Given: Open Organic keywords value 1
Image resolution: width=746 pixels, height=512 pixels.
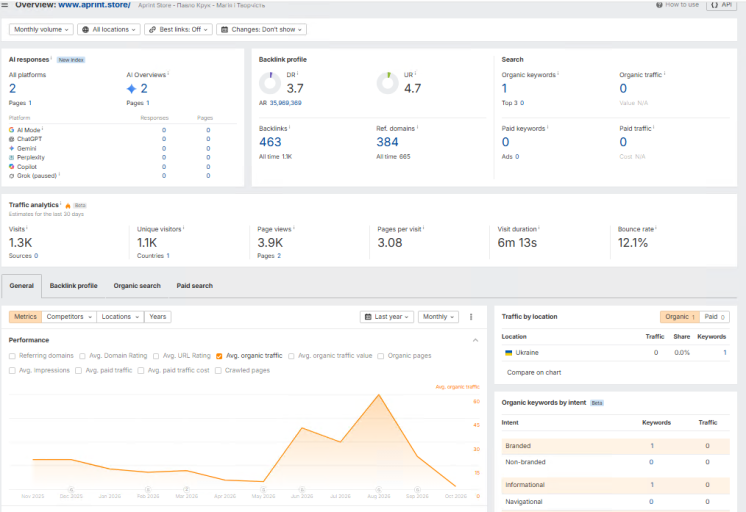Looking at the screenshot, I should point(504,89).
